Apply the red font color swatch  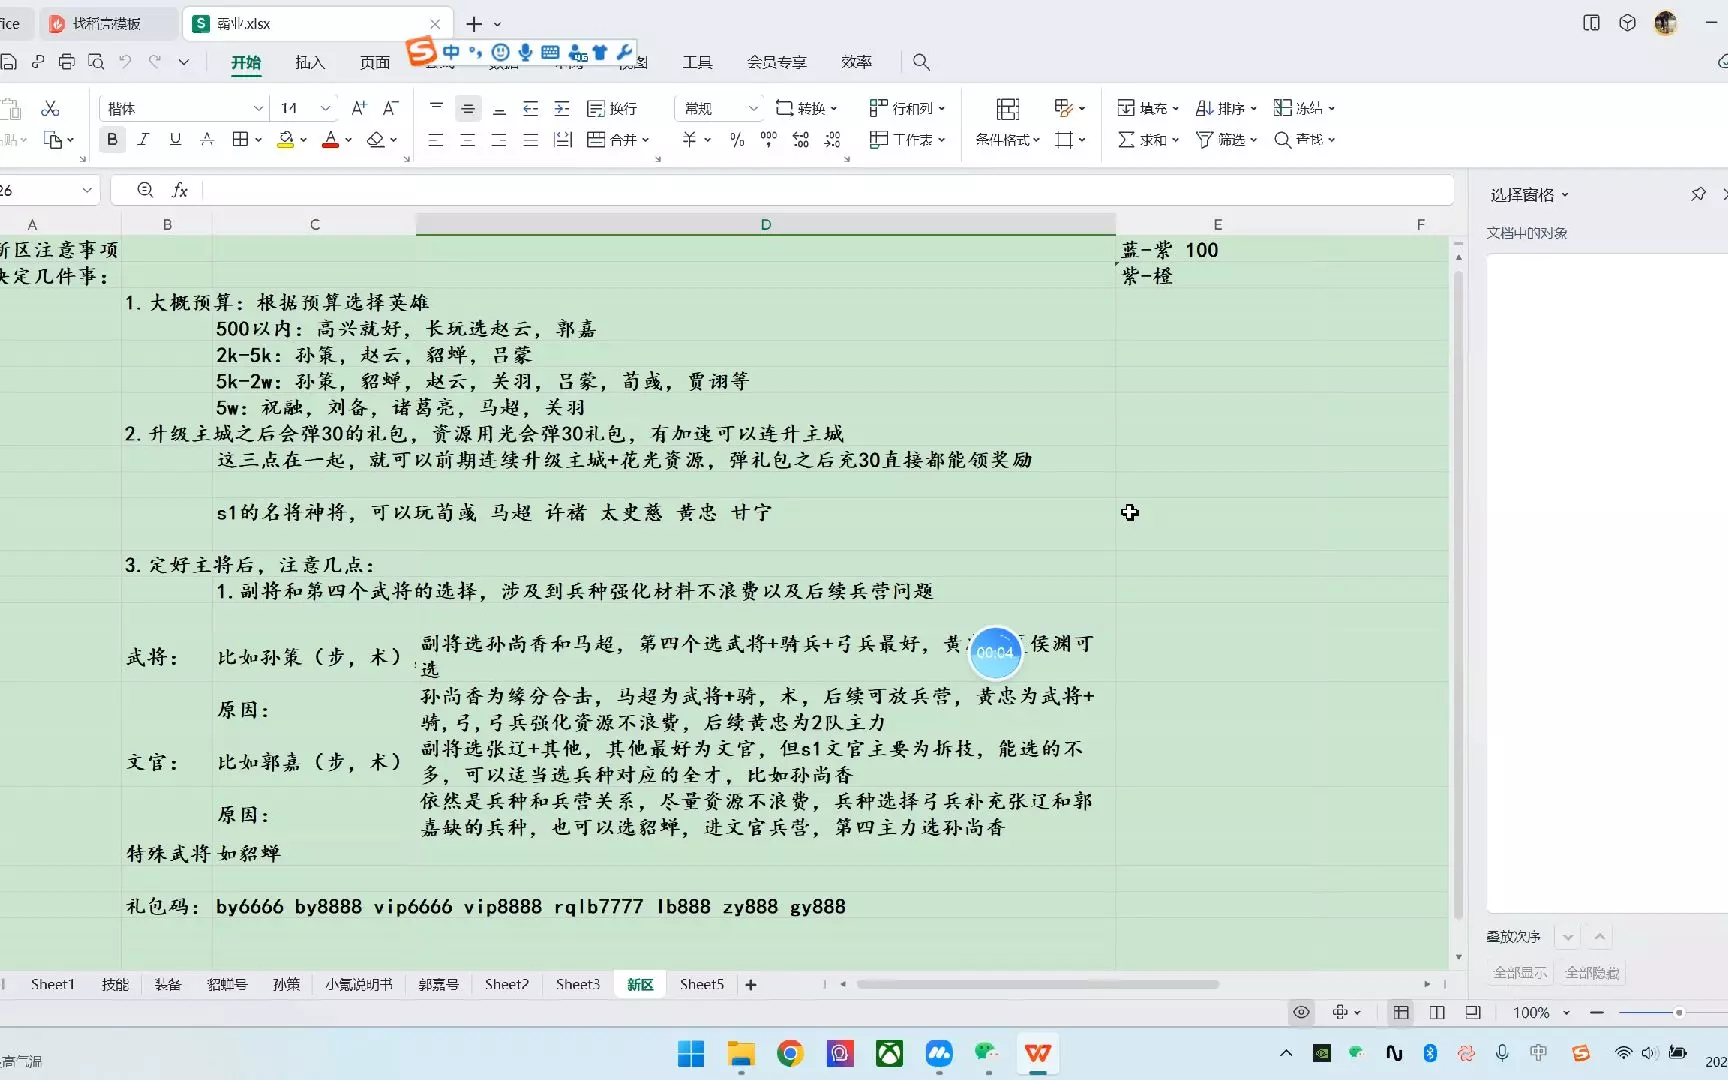[330, 140]
